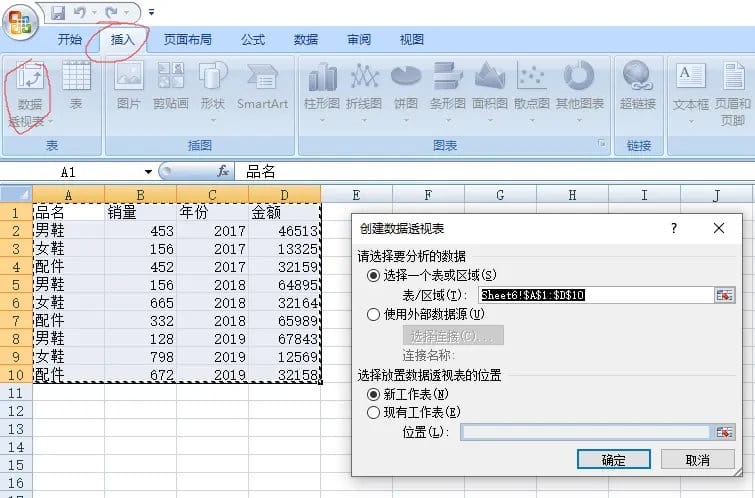Open the Page Layout (页面布局) tab
Image resolution: width=755 pixels, height=498 pixels.
point(188,40)
